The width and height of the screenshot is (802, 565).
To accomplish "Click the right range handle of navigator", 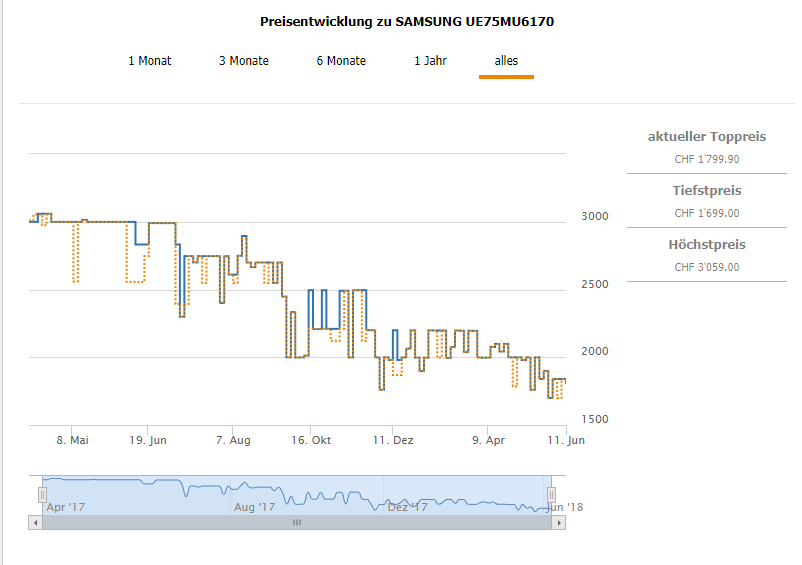I will 550,494.
